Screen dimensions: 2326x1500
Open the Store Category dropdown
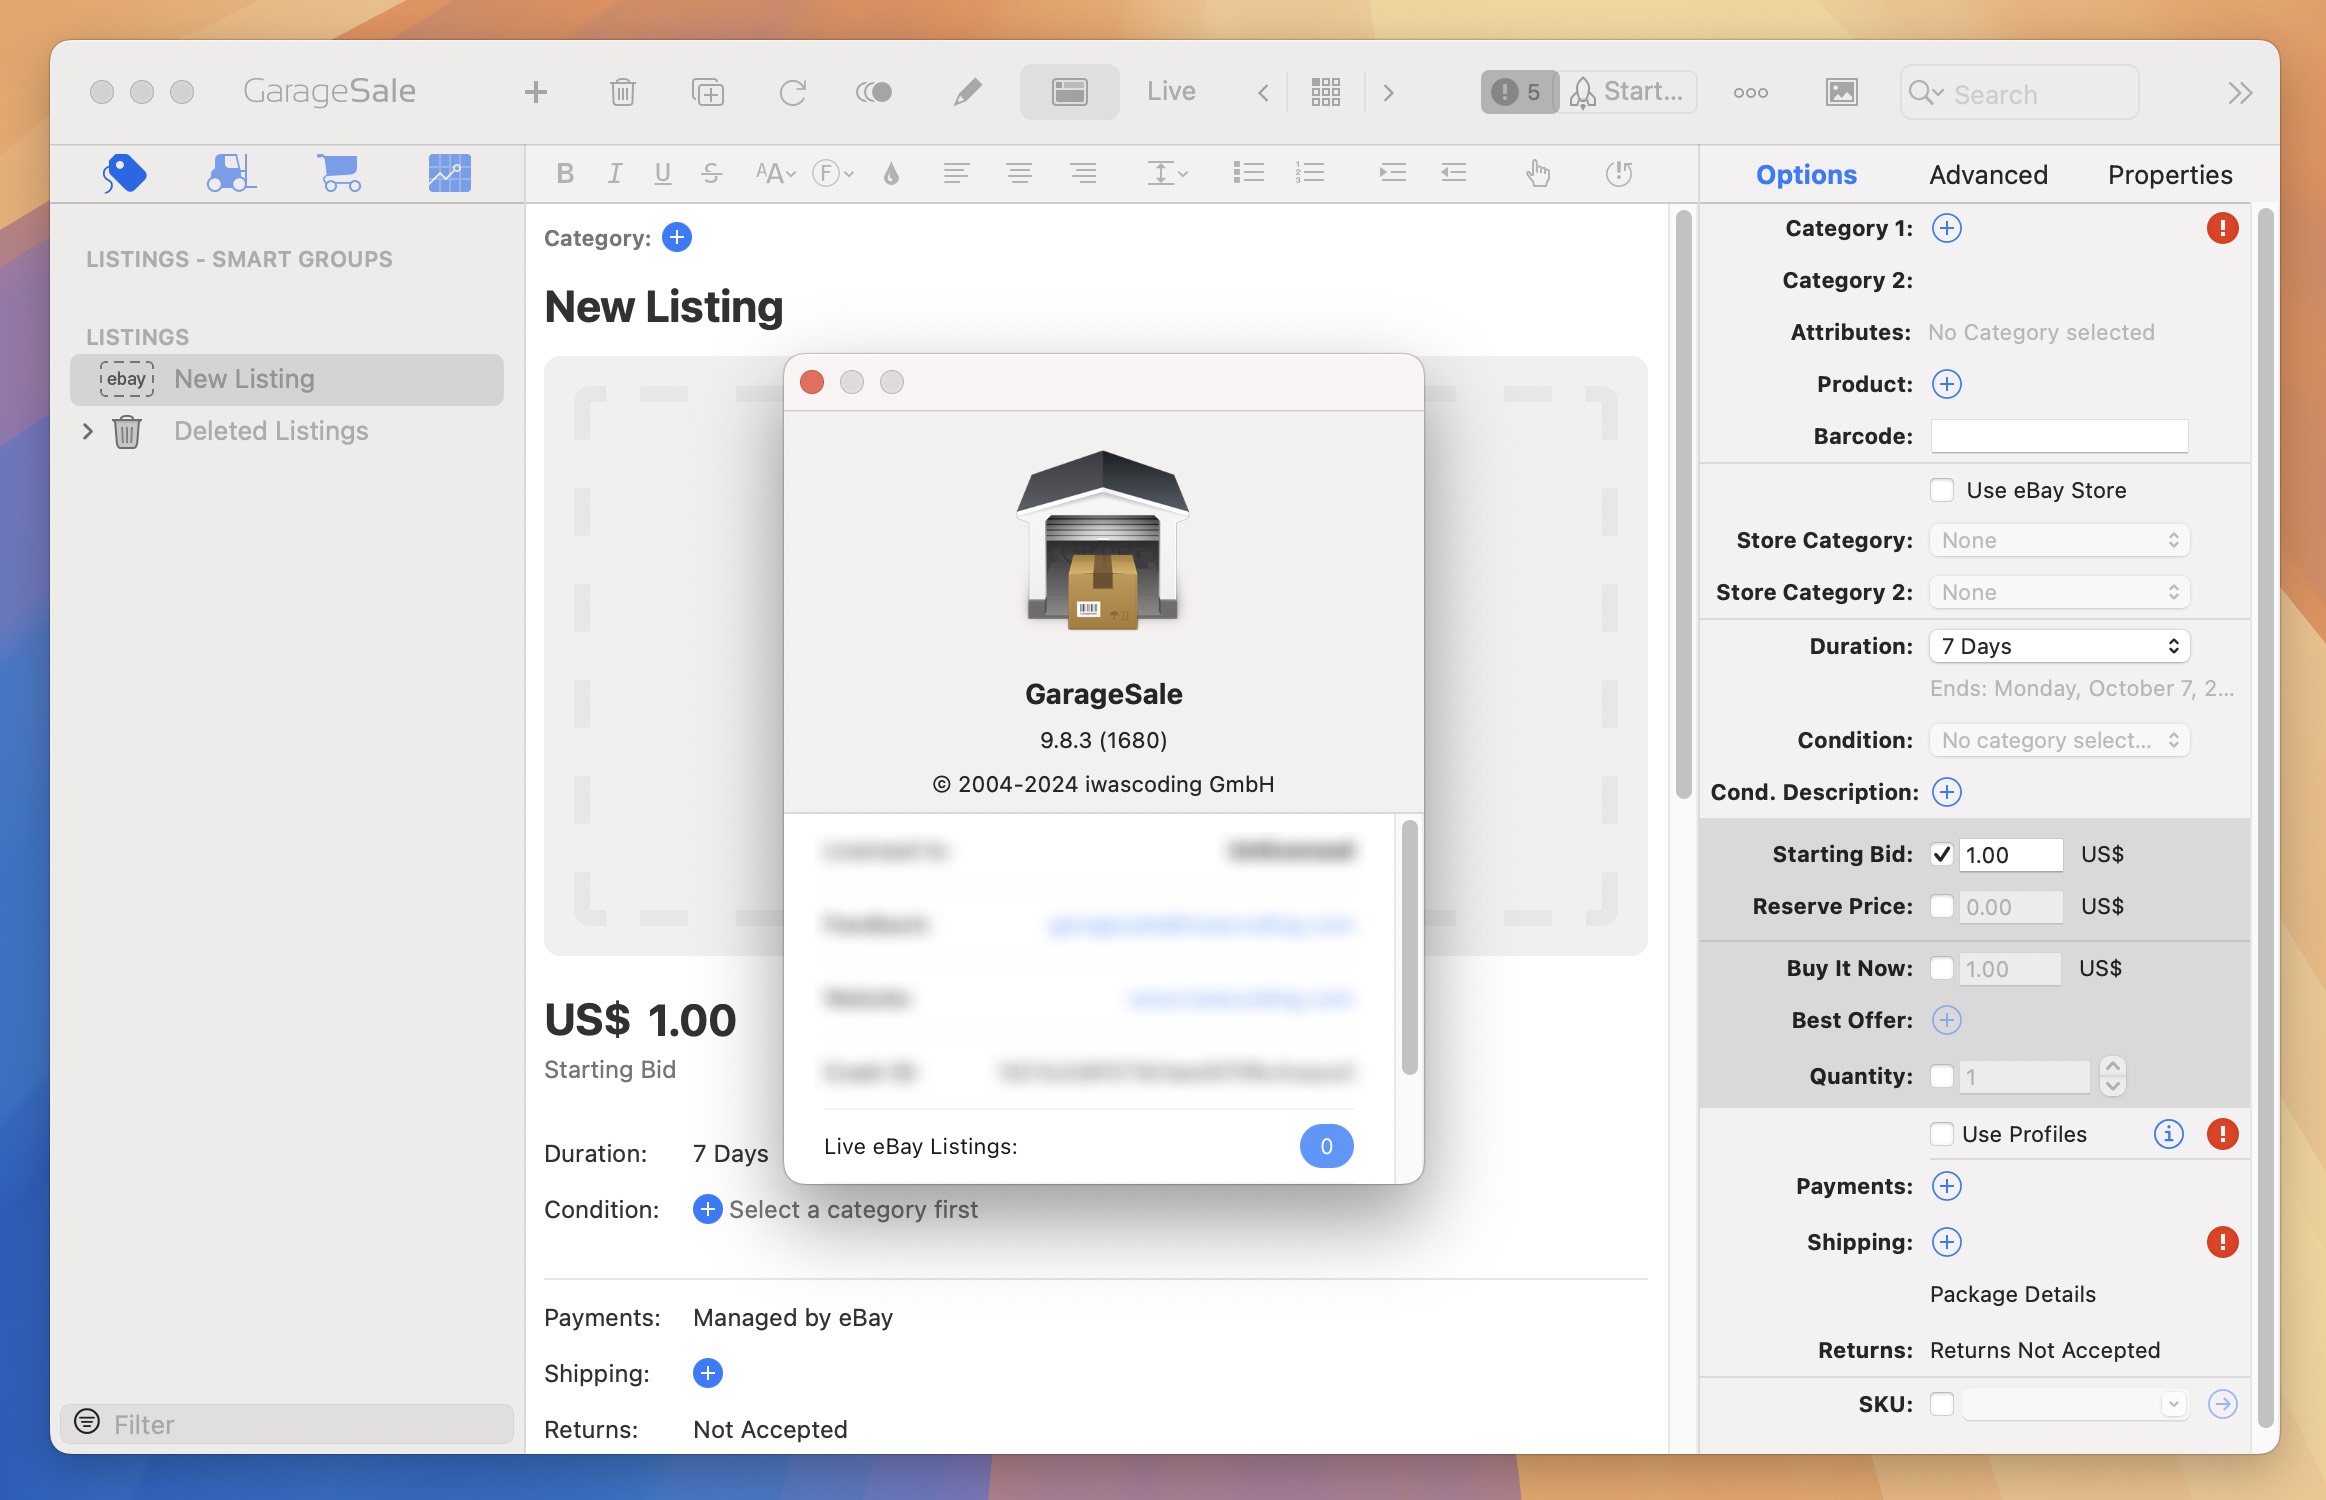tap(2059, 540)
